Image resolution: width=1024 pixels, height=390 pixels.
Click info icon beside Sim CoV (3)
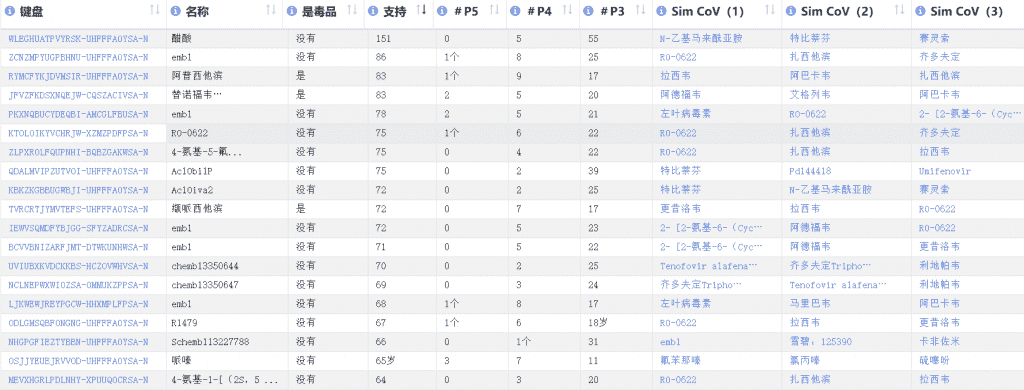click(920, 11)
